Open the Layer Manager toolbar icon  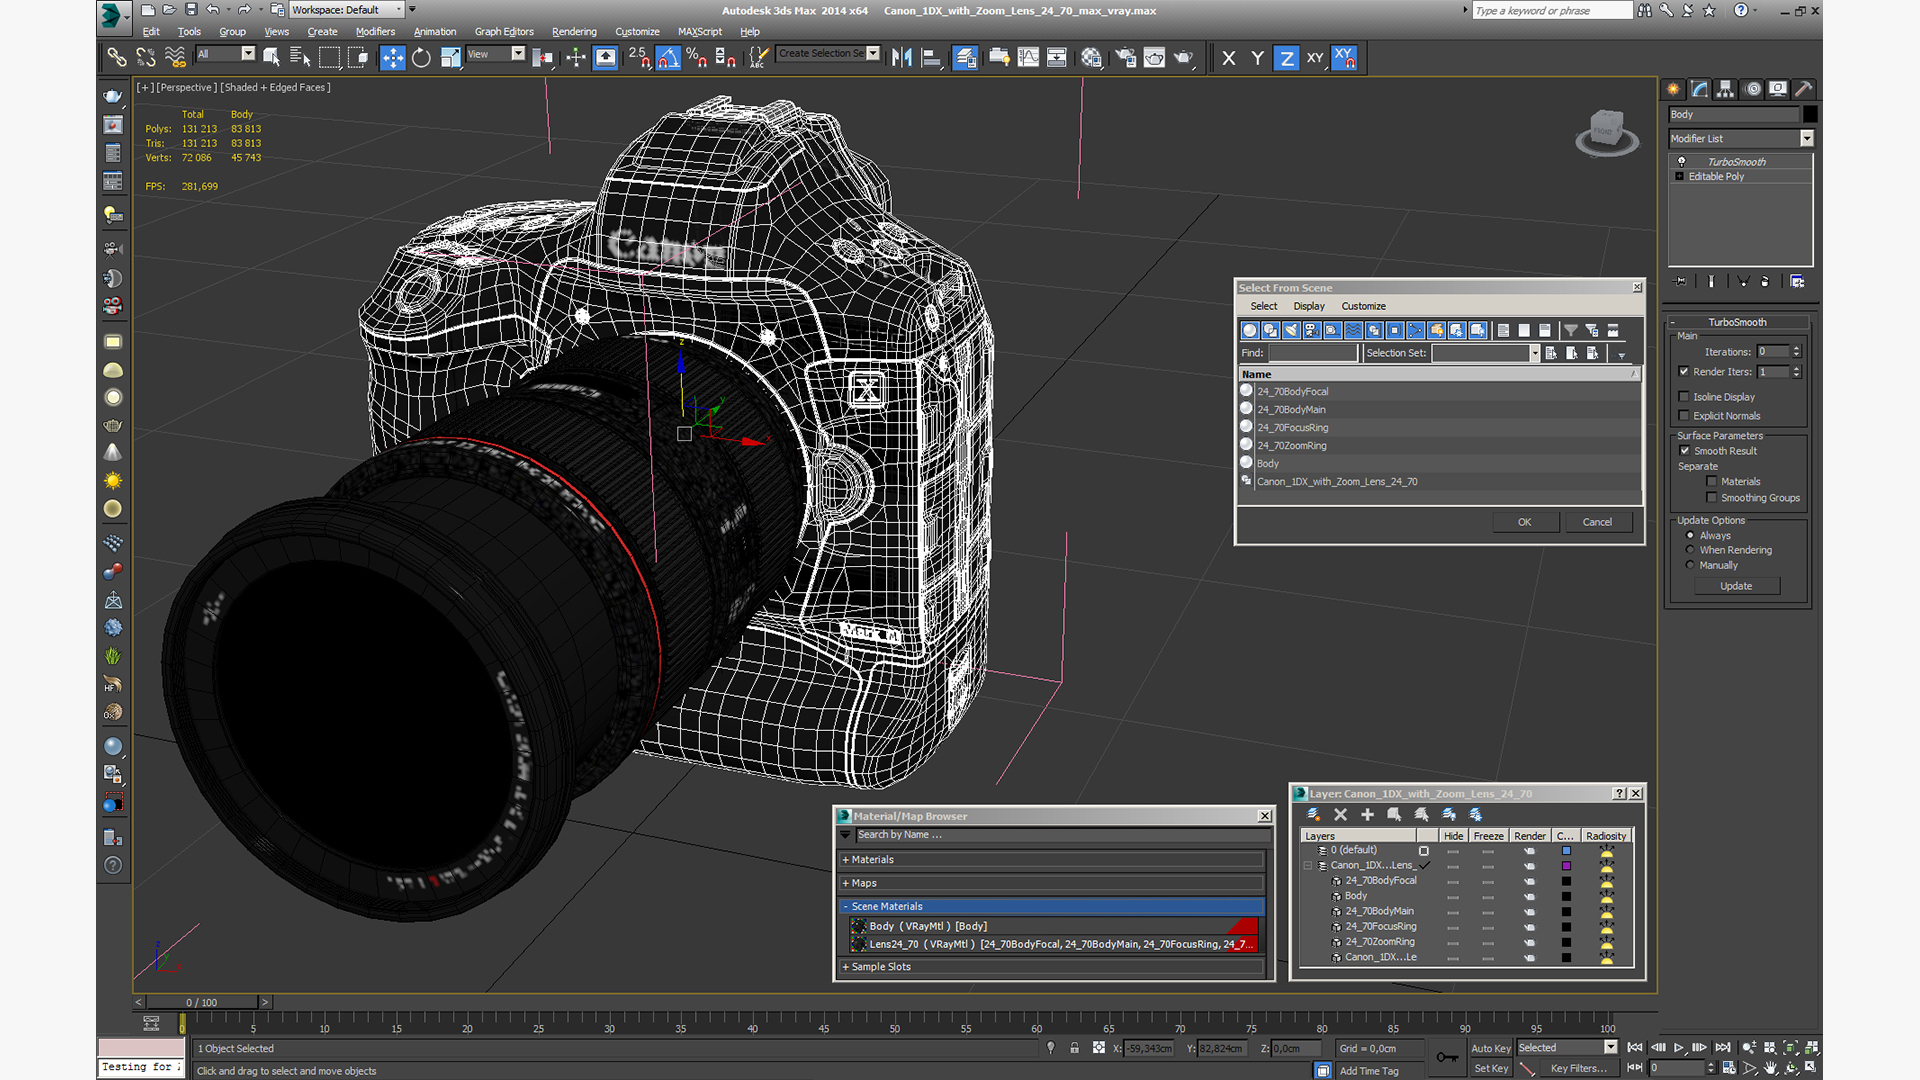pyautogui.click(x=965, y=58)
